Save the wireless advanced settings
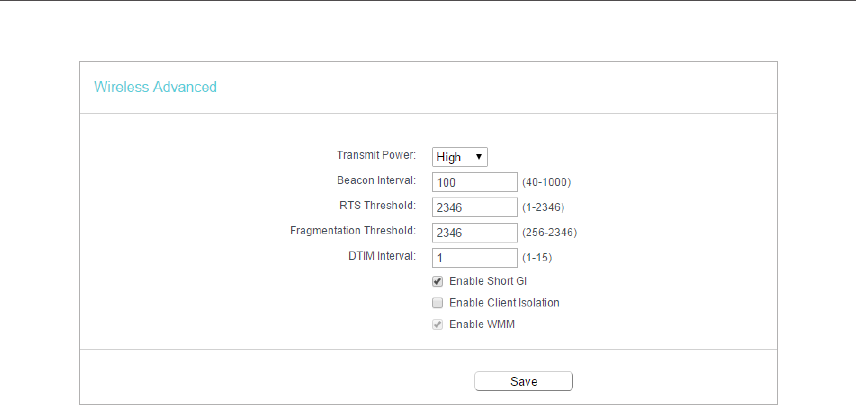Viewport: 856px width, 405px height. [x=523, y=382]
